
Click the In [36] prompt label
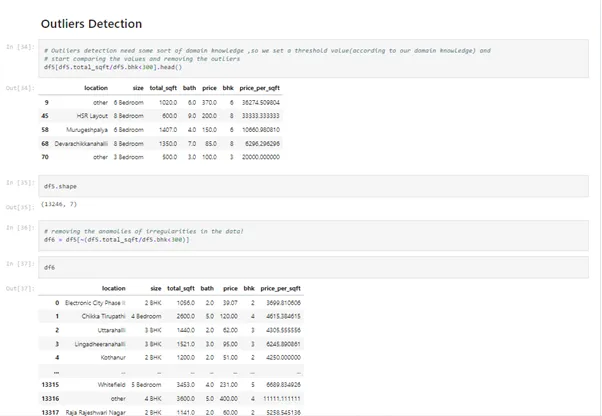click(20, 228)
